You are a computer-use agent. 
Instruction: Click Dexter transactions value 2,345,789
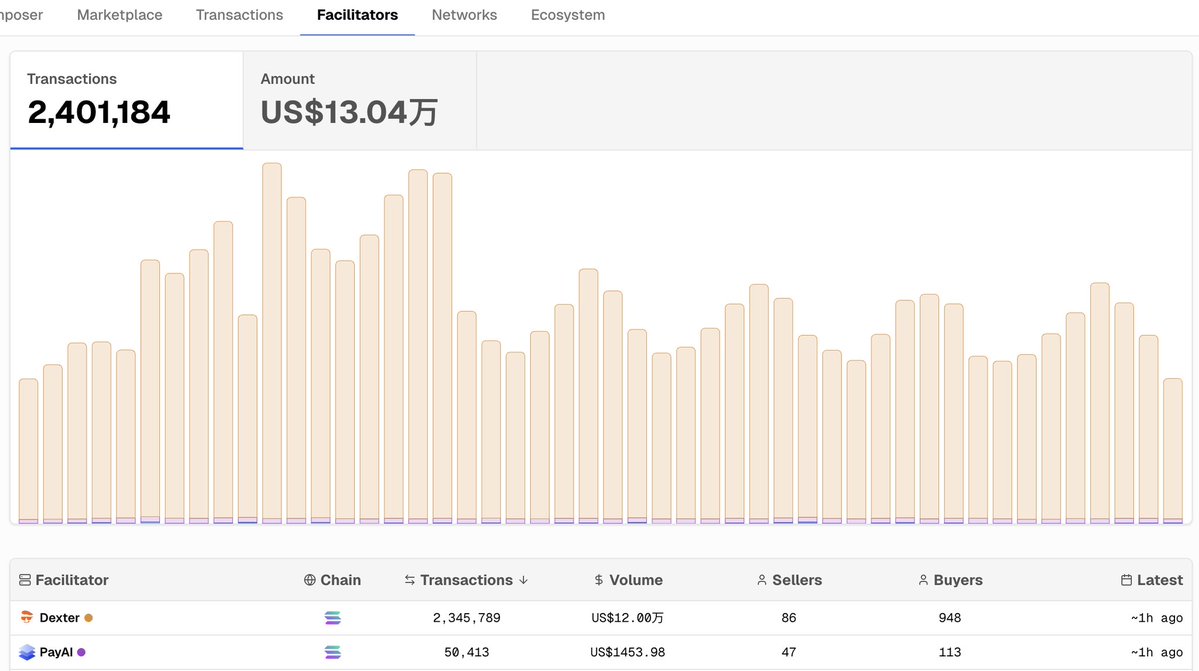pyautogui.click(x=466, y=618)
